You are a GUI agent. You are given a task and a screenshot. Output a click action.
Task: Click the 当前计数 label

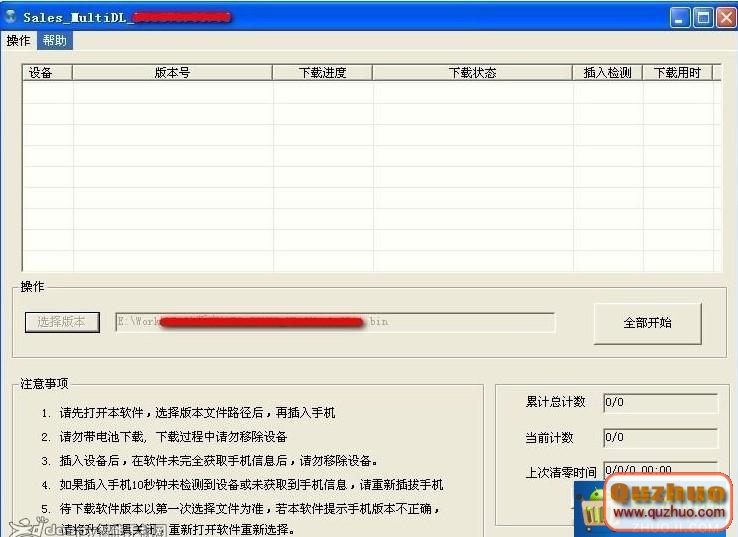pos(549,438)
